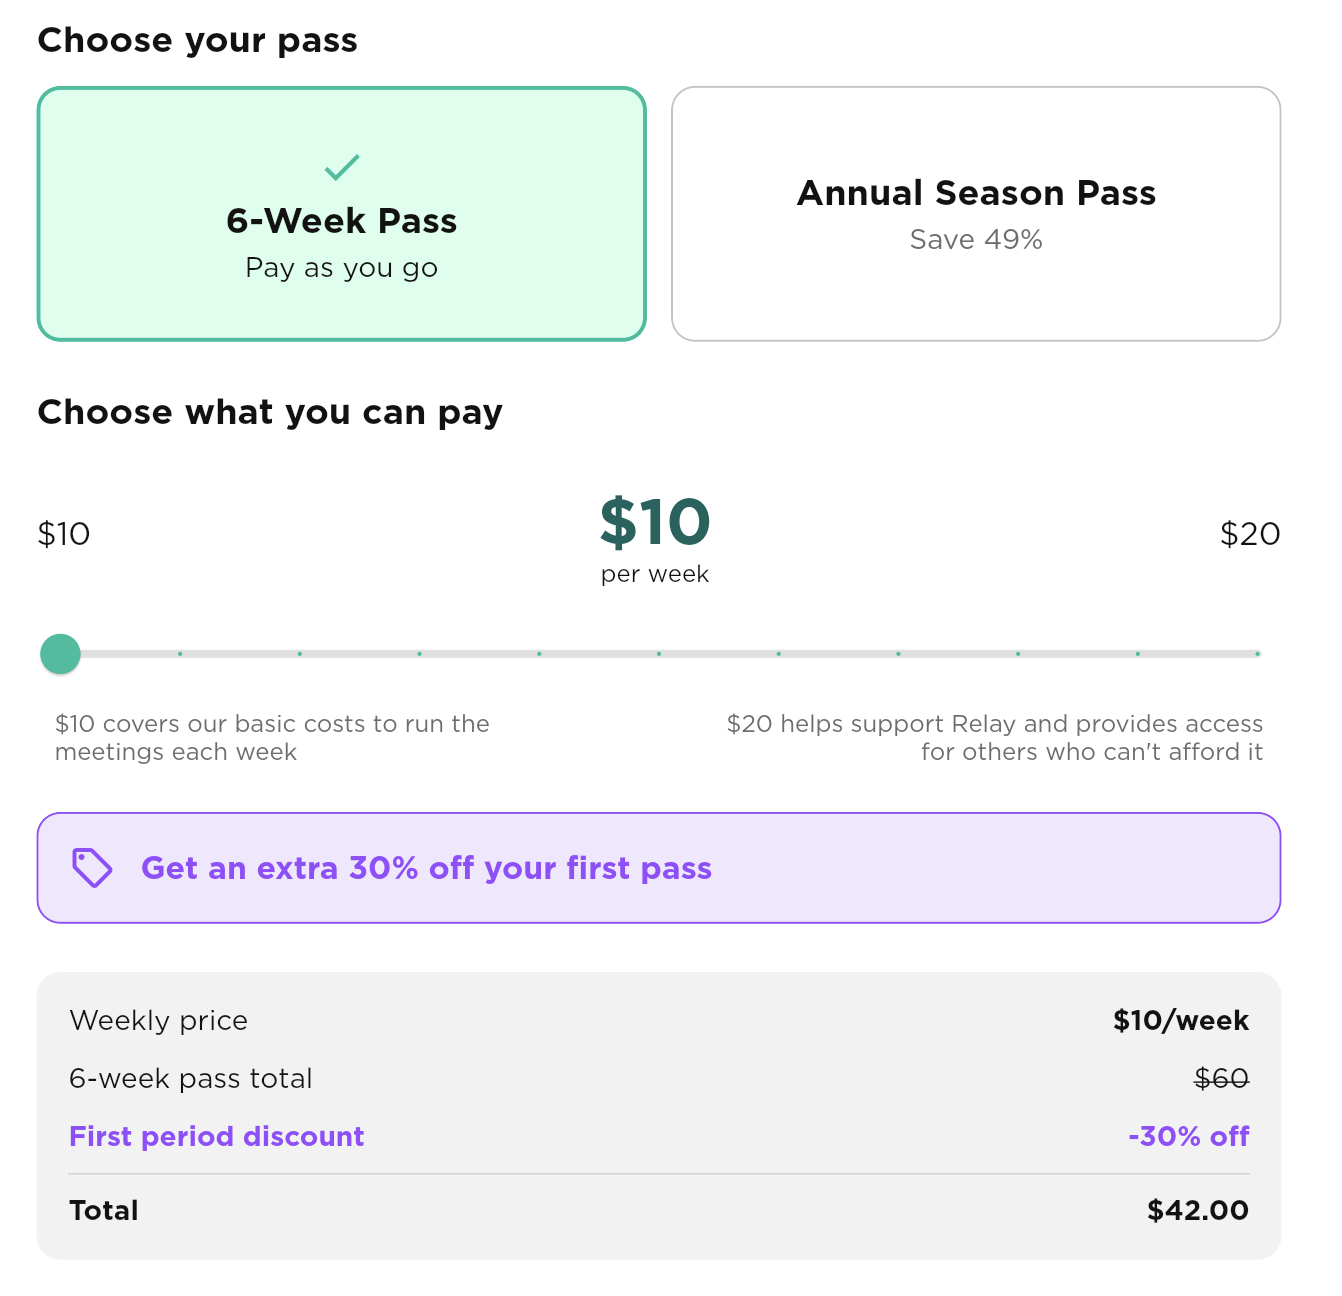Image resolution: width=1342 pixels, height=1296 pixels.
Task: Click the 'Pay as you go' subtitle
Action: tap(341, 267)
